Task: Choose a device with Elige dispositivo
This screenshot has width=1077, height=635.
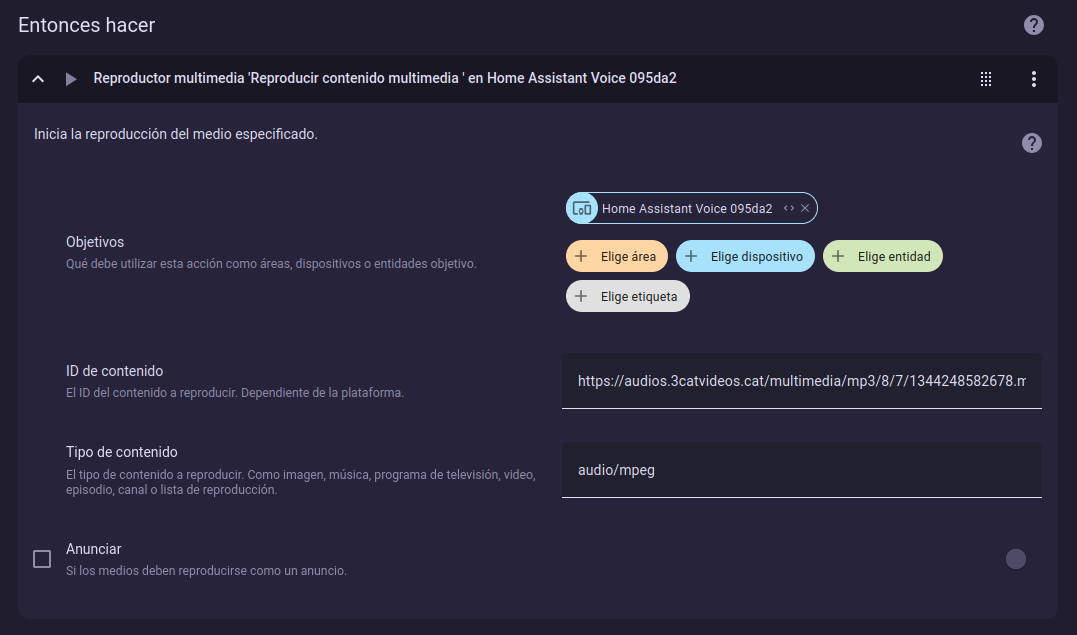Action: tap(746, 256)
